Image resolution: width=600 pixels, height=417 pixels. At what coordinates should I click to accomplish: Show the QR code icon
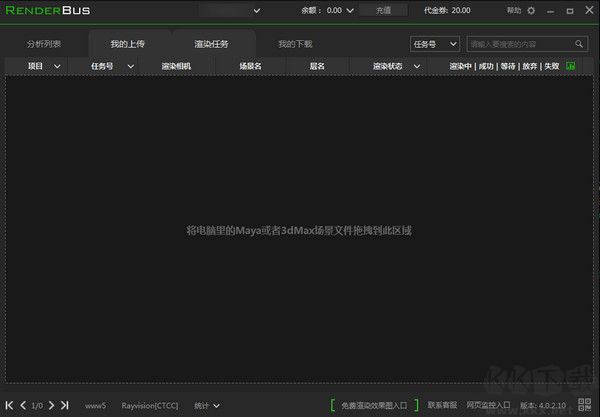coord(584,404)
